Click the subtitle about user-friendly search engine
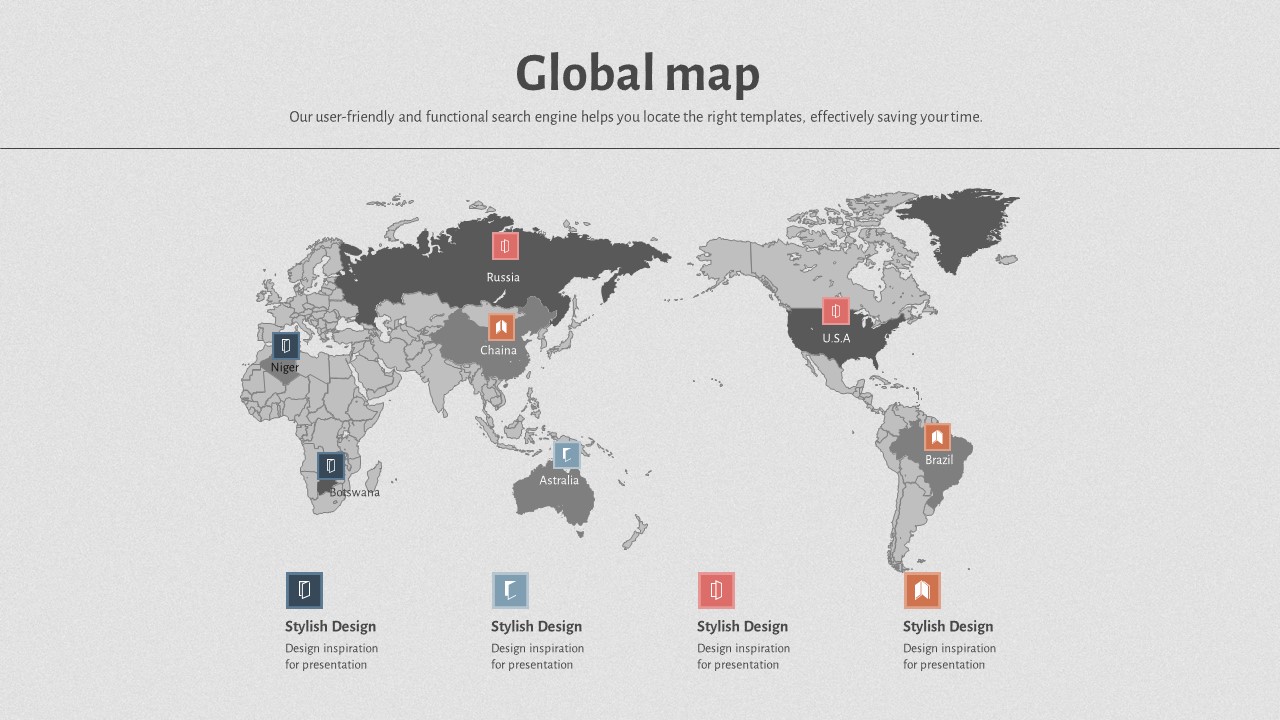 [x=636, y=117]
